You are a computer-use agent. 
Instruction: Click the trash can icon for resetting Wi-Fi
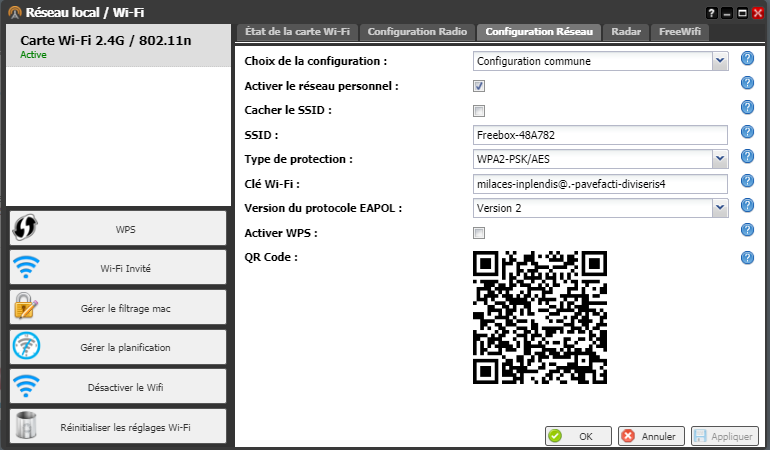coord(26,425)
